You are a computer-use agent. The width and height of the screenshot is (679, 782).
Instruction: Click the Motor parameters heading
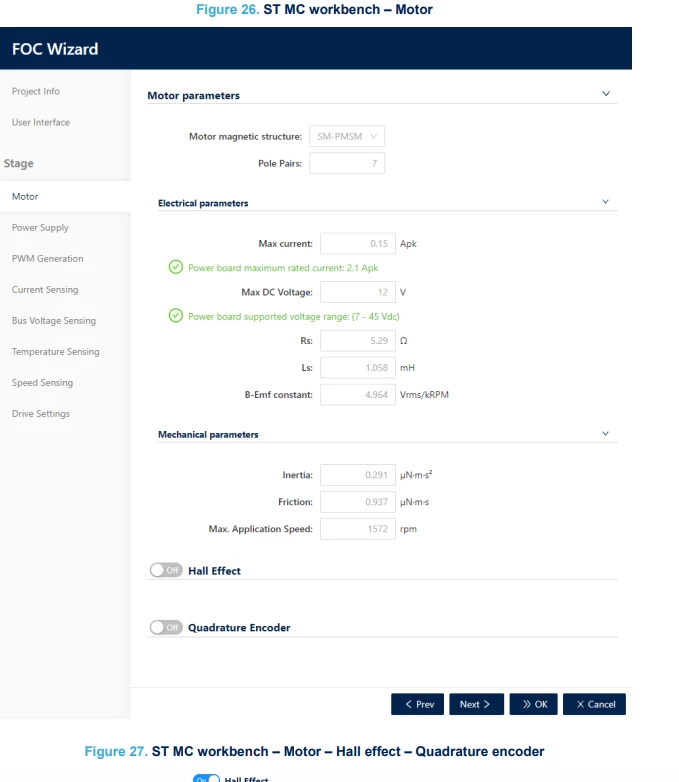point(194,95)
